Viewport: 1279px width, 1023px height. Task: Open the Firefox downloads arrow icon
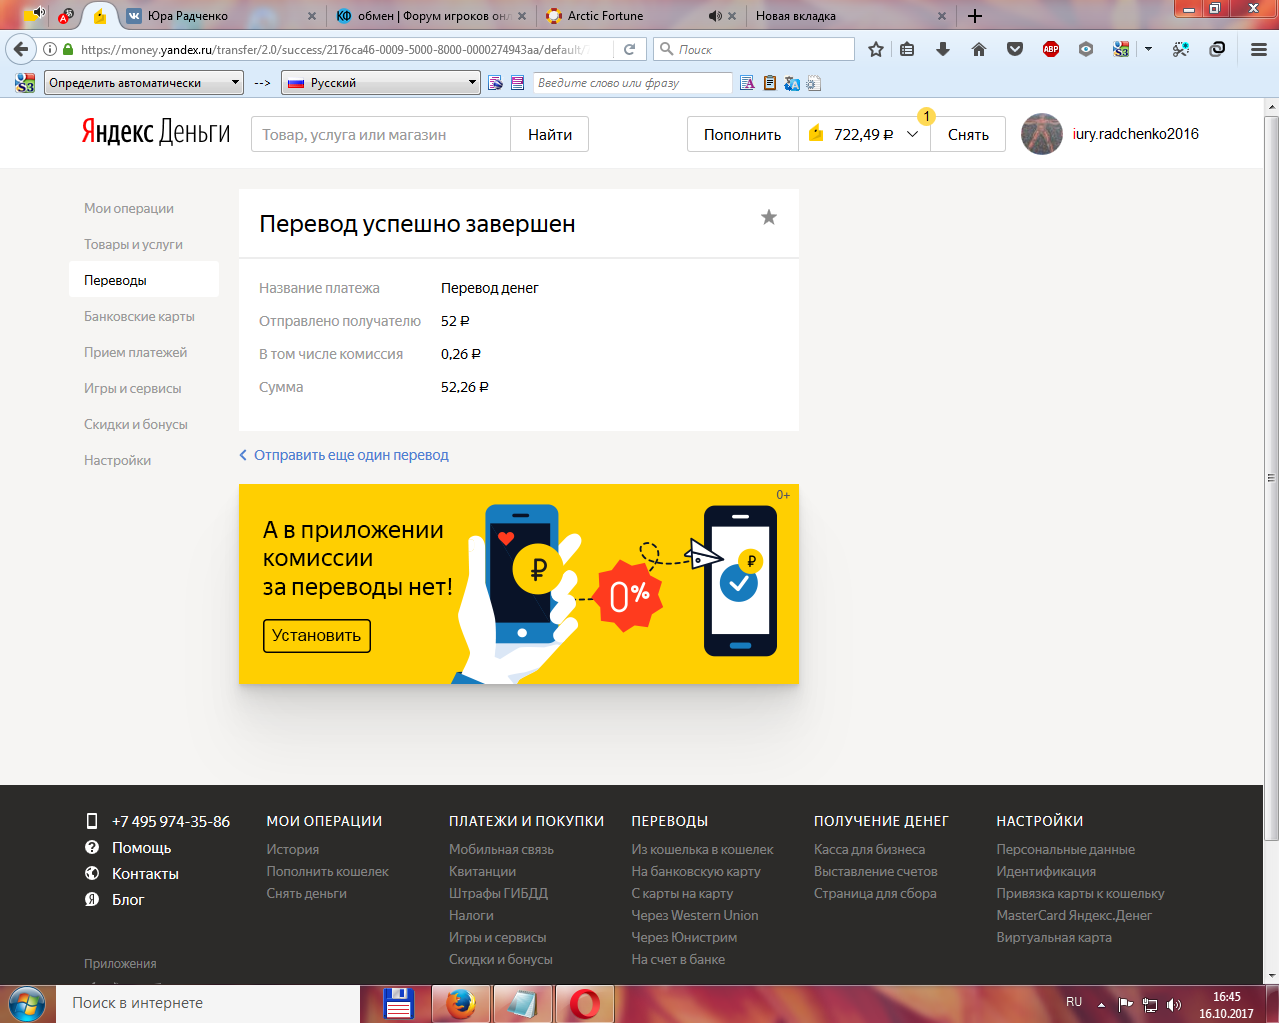click(x=942, y=49)
